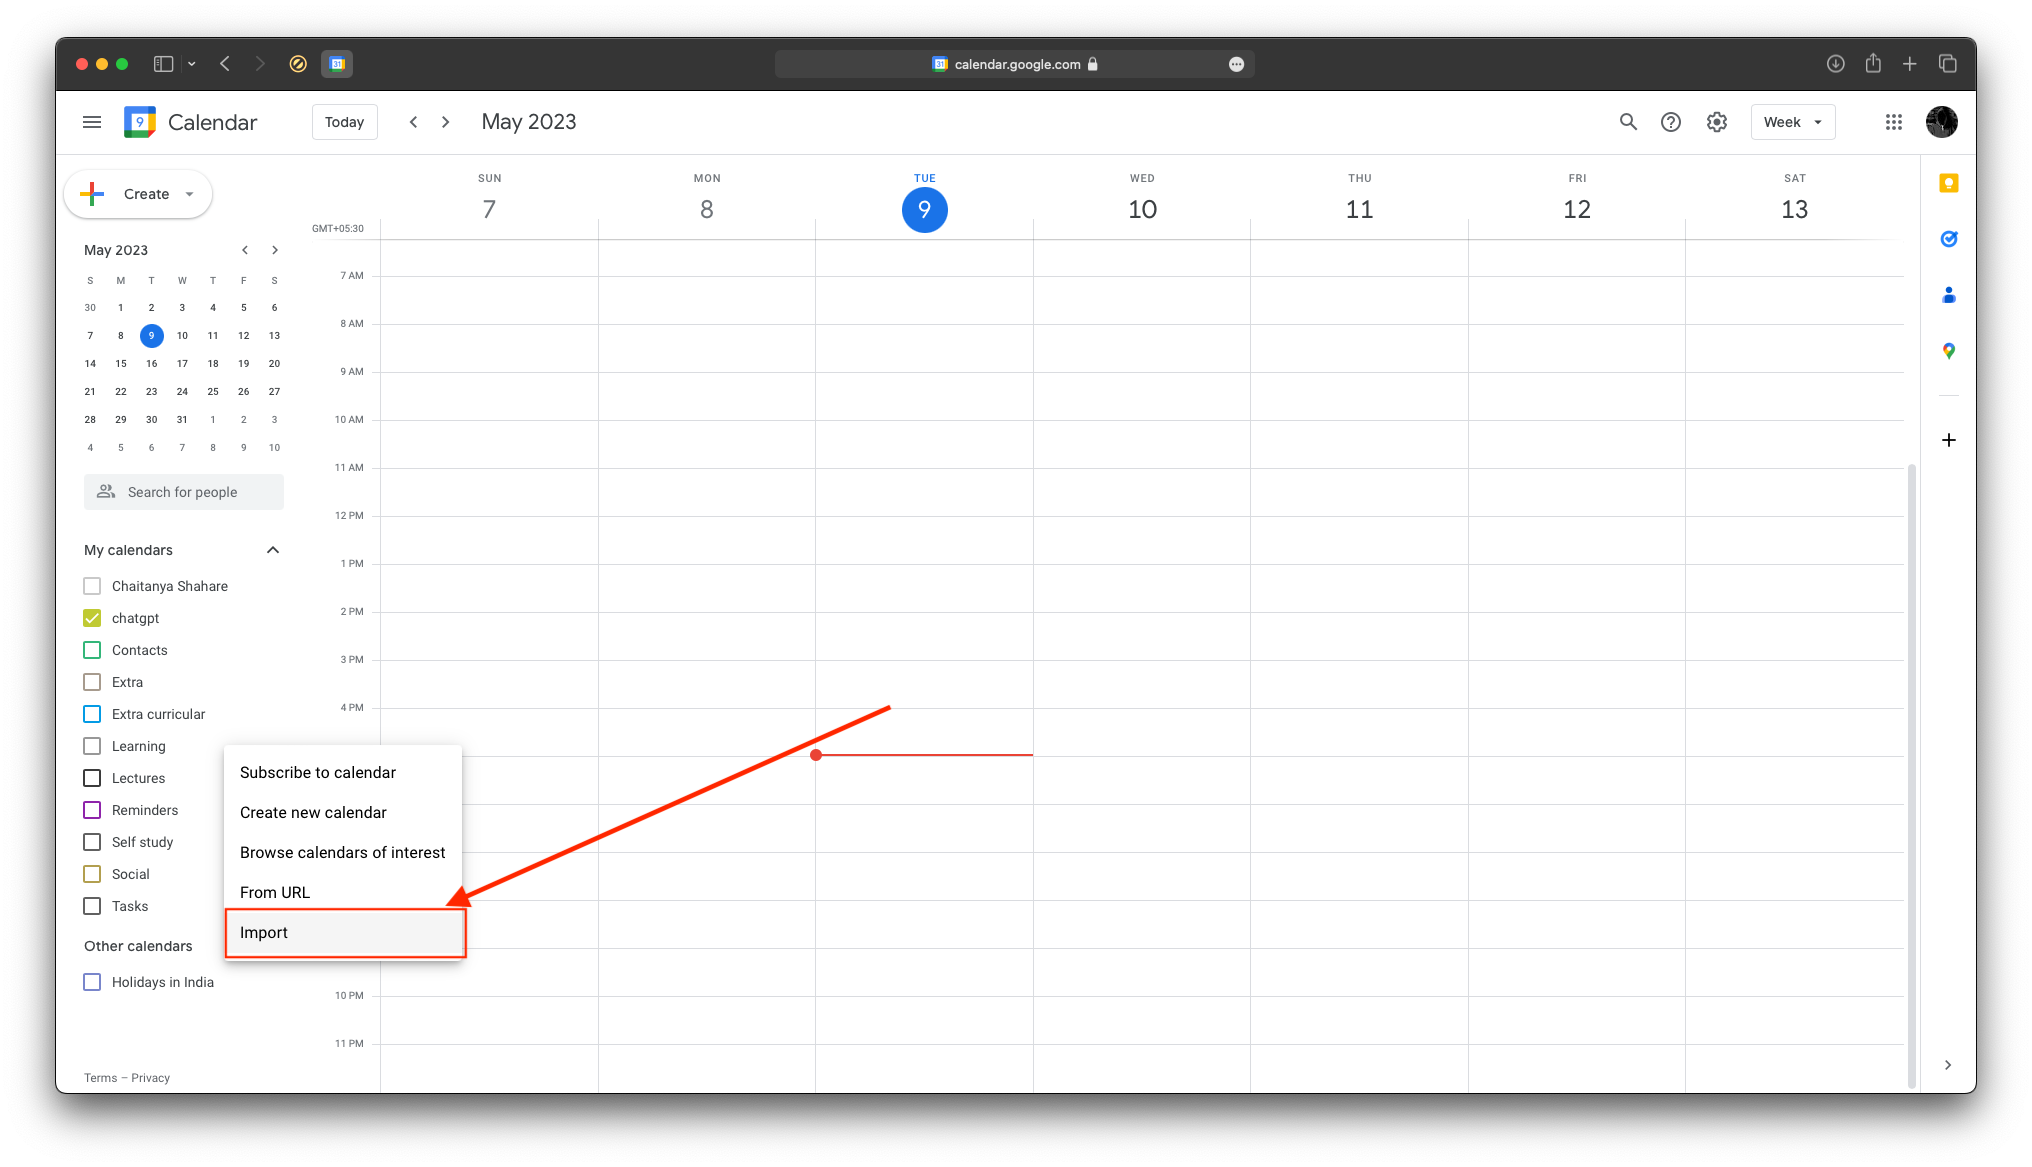
Task: Click the Create event button
Action: click(x=138, y=194)
